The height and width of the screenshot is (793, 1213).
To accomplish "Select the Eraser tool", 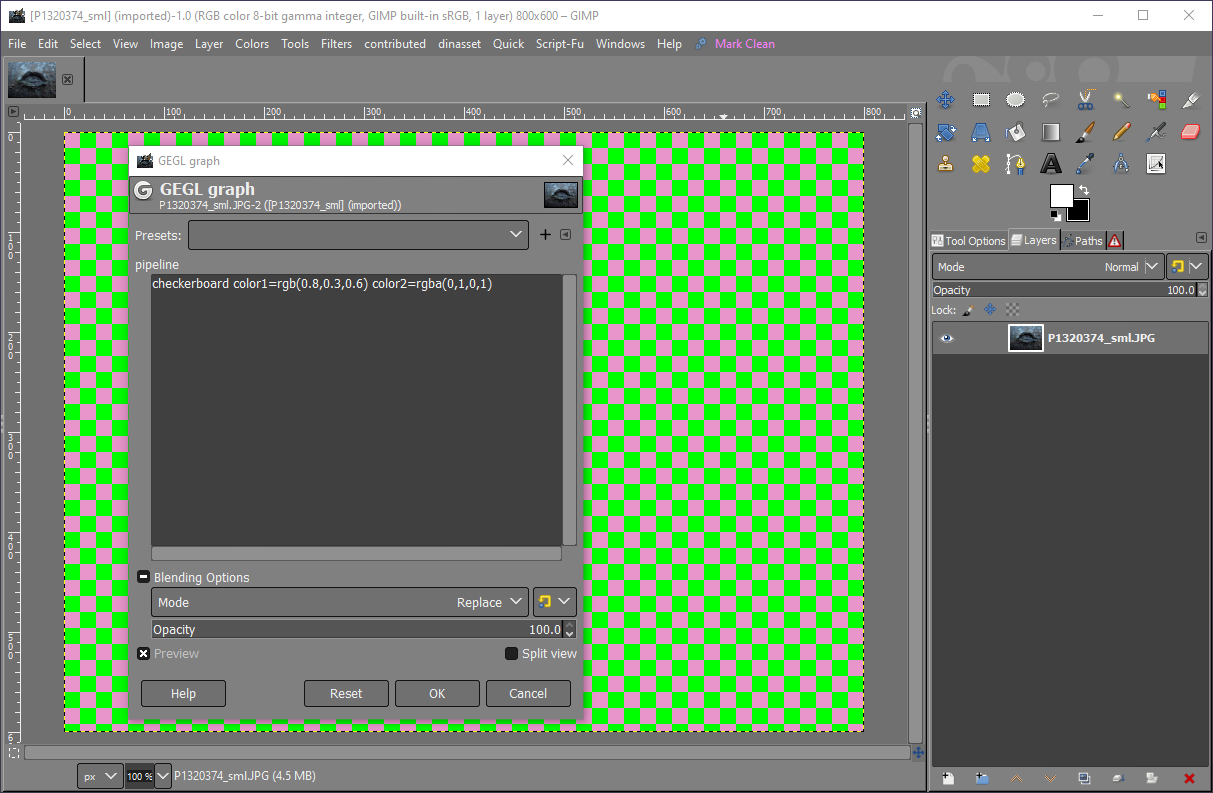I will click(1190, 132).
